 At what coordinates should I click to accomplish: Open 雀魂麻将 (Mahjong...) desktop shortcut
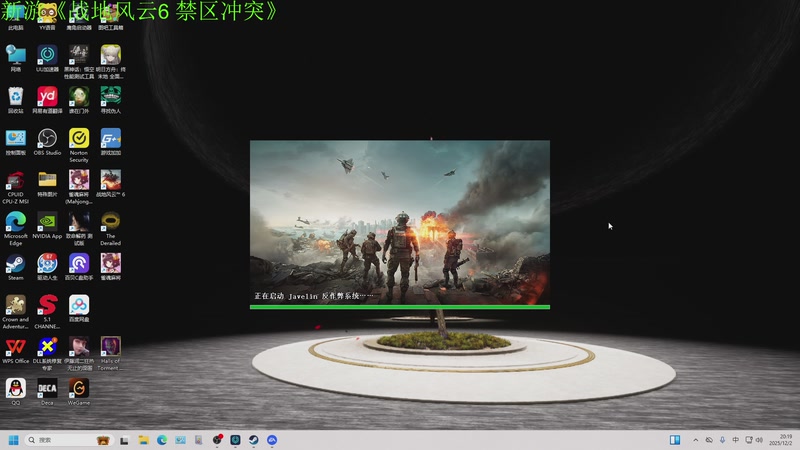pyautogui.click(x=79, y=187)
